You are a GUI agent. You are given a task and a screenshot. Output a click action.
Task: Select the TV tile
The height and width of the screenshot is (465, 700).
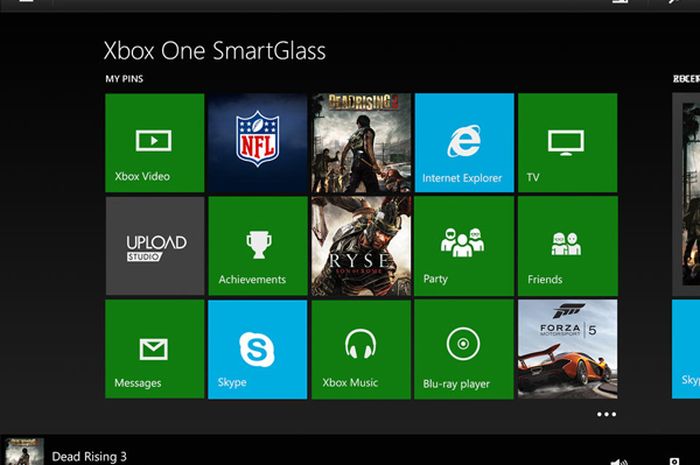tap(567, 143)
